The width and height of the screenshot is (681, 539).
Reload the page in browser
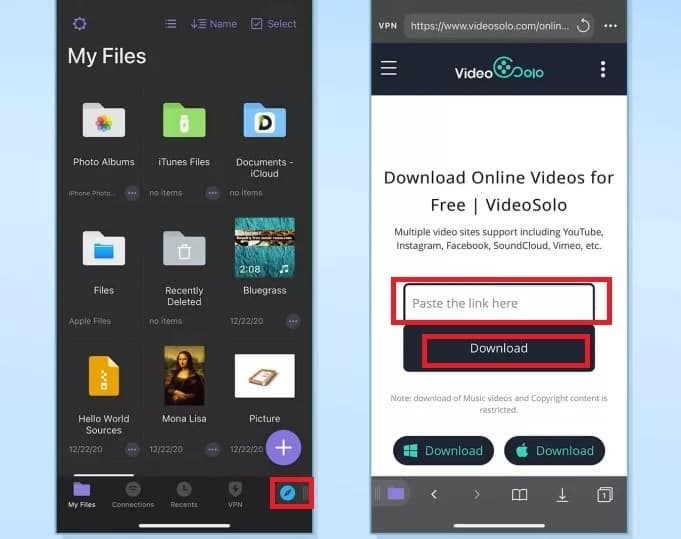[x=583, y=26]
